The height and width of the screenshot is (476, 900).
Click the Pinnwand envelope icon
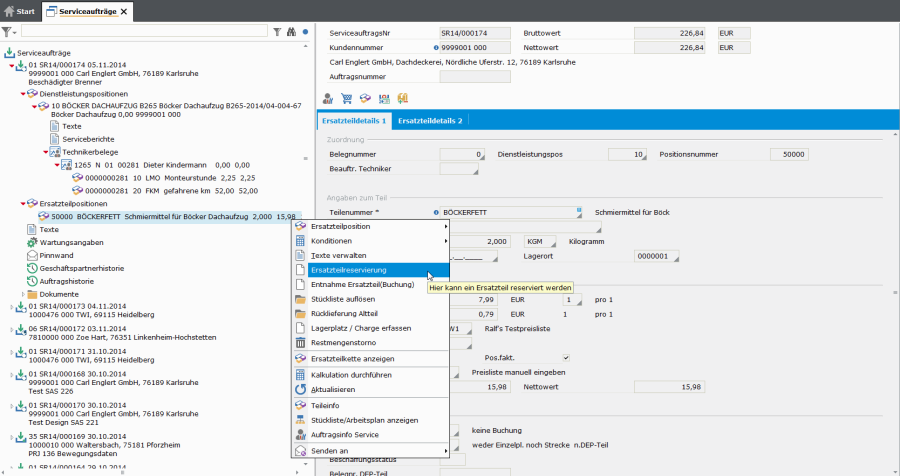coord(32,255)
